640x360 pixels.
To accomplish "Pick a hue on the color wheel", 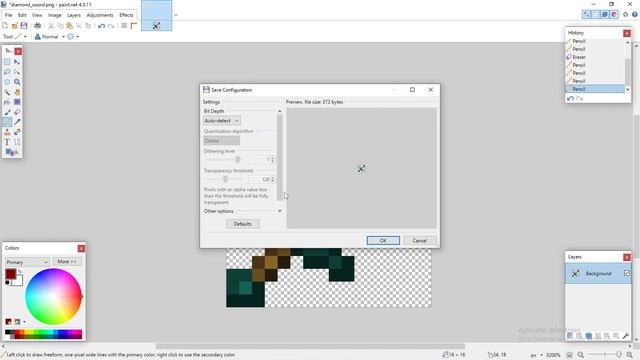I will coord(53,296).
